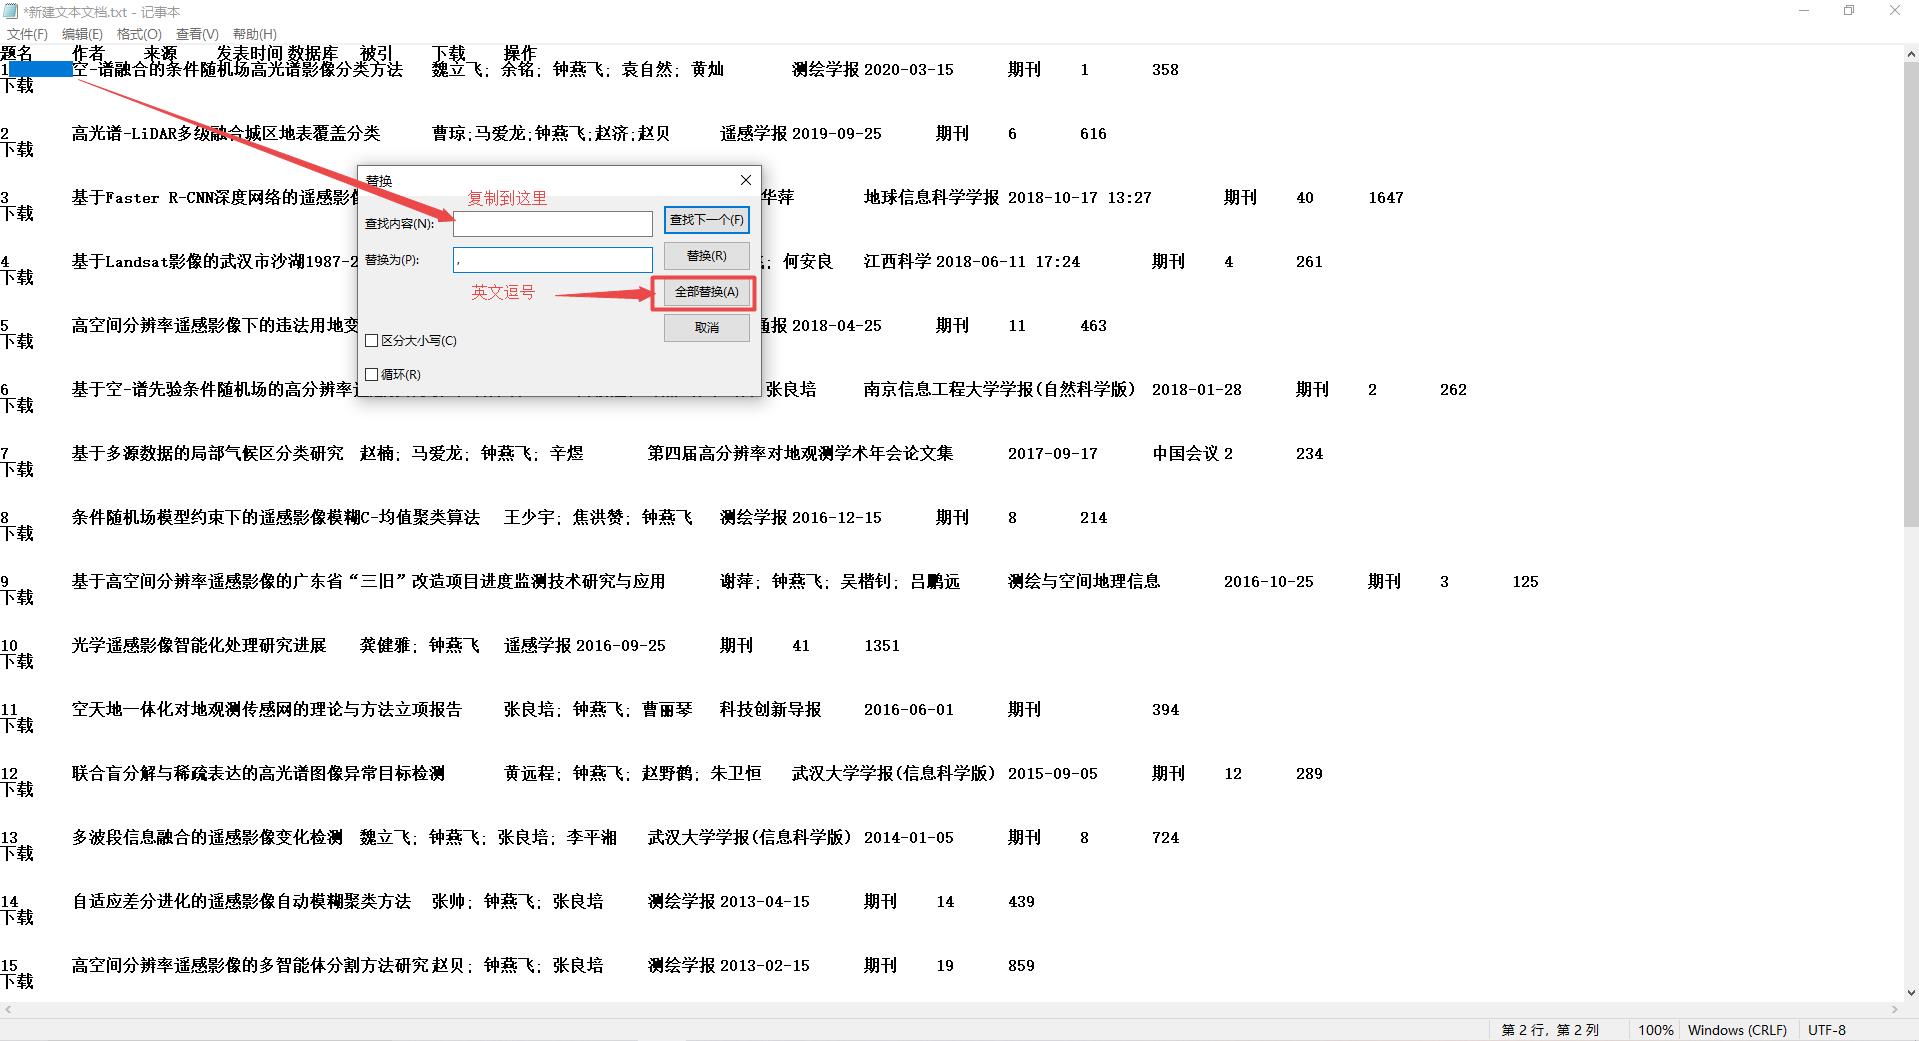Viewport: 1919px width, 1041px height.
Task: Click the text 测绘与空间地理信息
Action: click(x=1084, y=582)
